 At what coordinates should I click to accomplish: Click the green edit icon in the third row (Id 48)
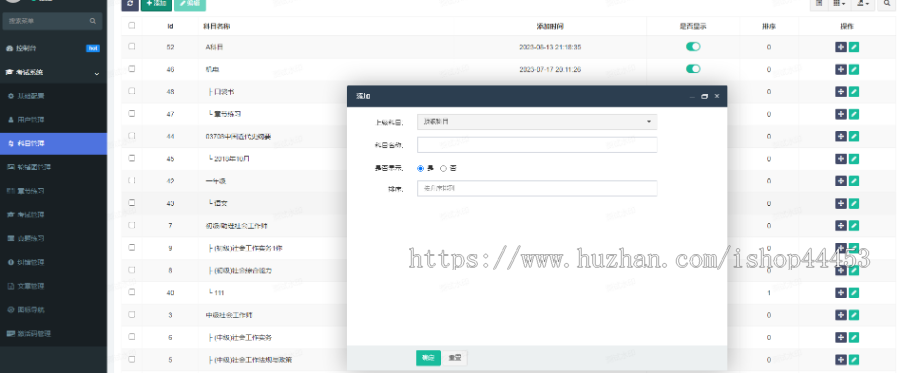pyautogui.click(x=854, y=92)
